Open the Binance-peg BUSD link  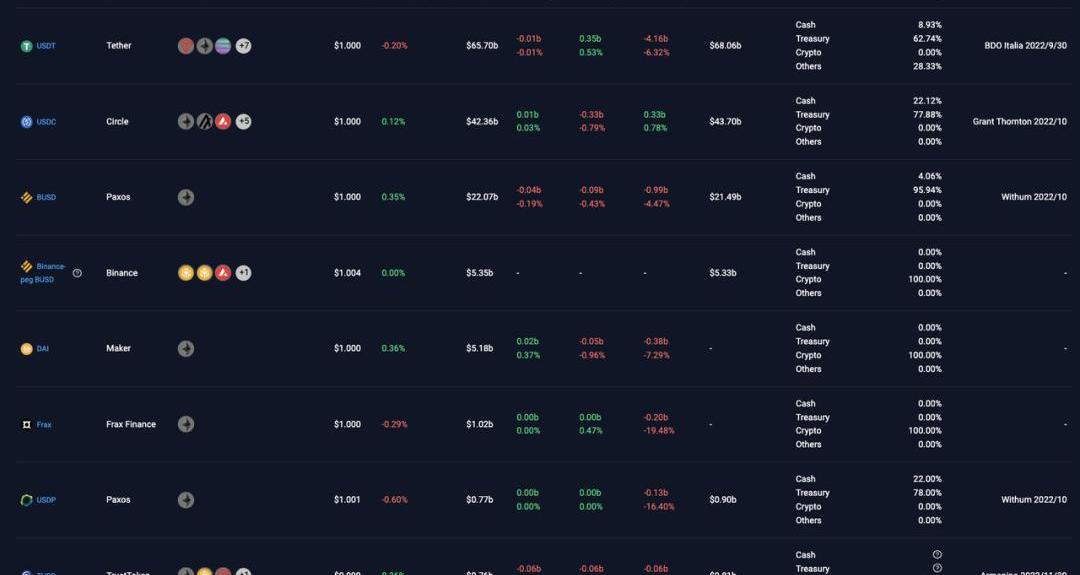tap(44, 273)
